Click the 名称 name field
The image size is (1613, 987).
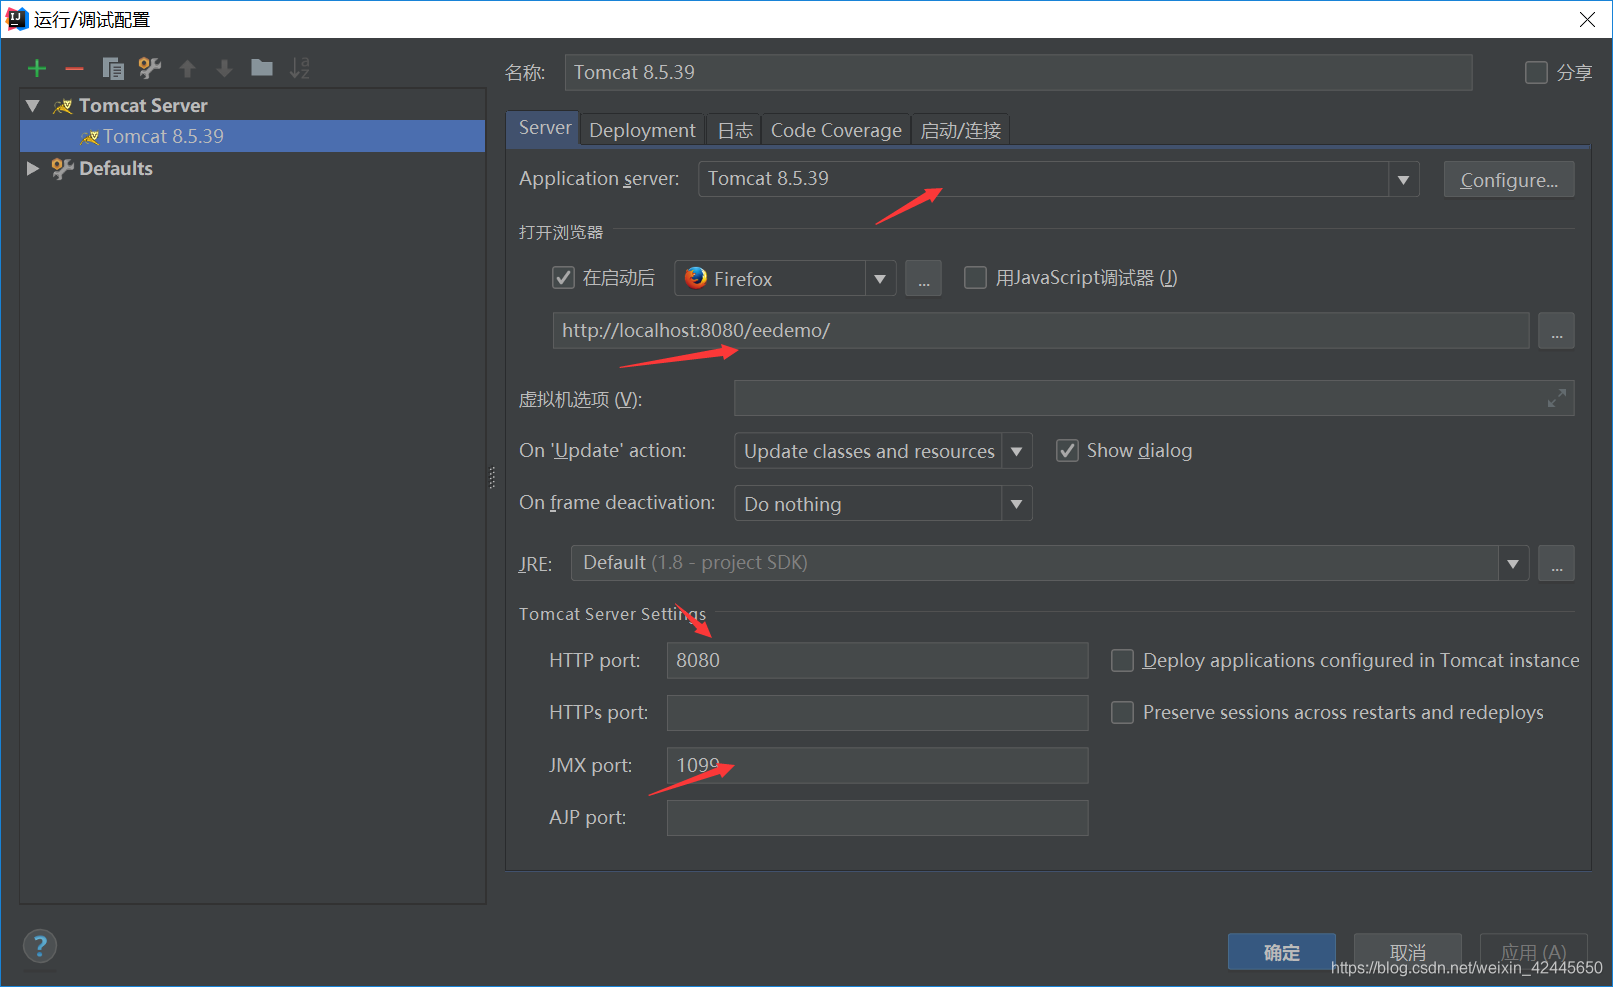pyautogui.click(x=1018, y=72)
